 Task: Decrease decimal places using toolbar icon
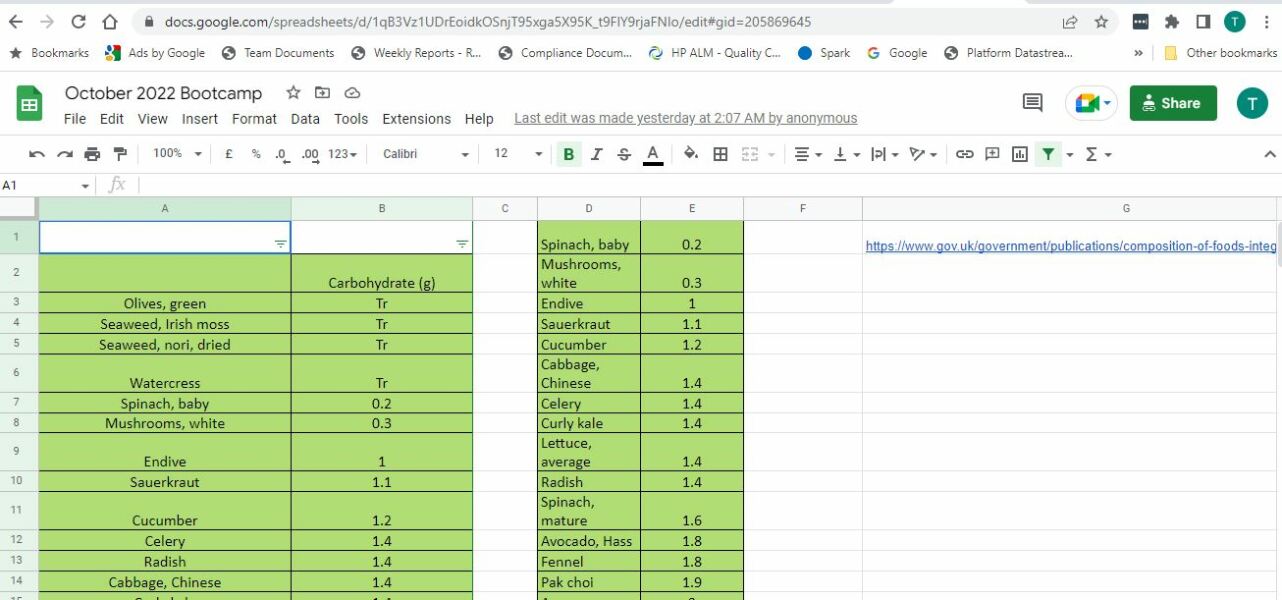point(281,154)
